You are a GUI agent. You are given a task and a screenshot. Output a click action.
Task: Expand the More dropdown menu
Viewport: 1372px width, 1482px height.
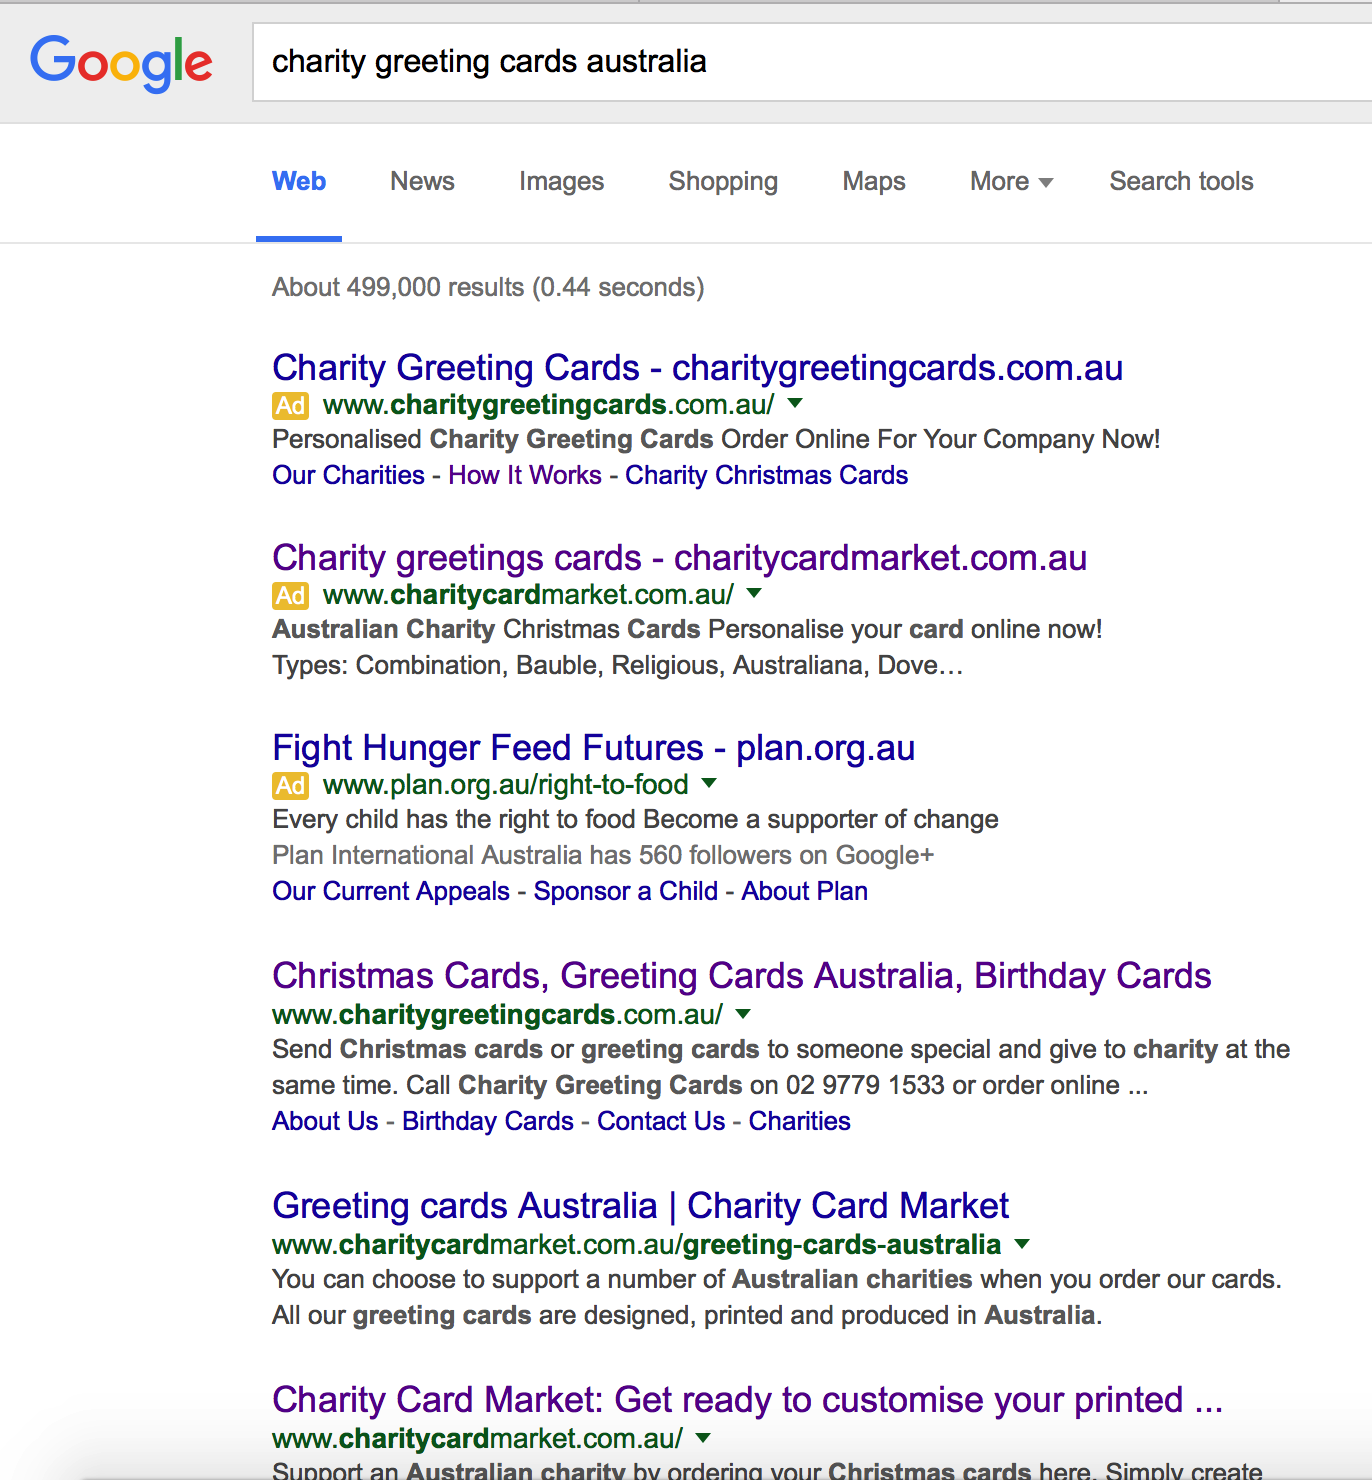1011,181
